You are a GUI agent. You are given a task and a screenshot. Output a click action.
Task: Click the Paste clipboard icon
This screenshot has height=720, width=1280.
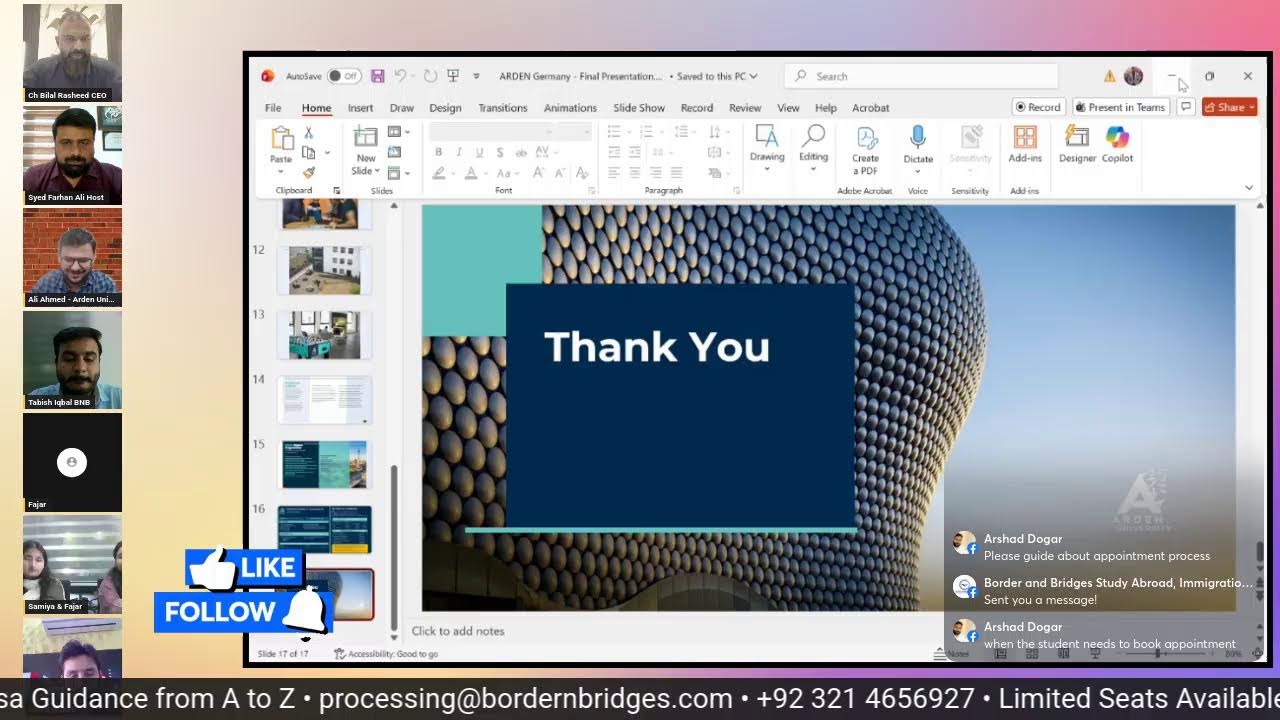pyautogui.click(x=281, y=138)
